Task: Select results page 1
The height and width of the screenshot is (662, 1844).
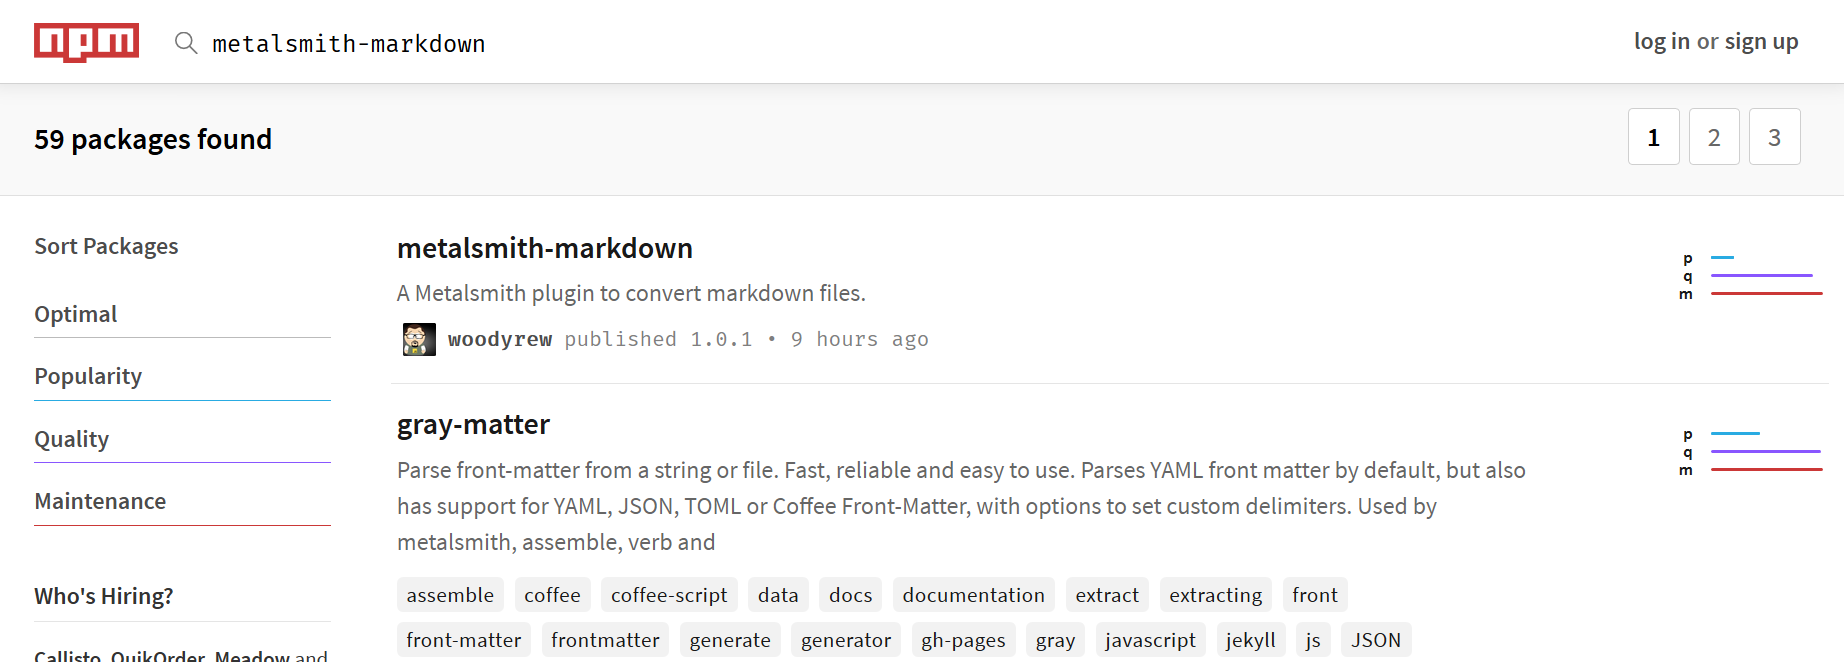Action: (1653, 137)
